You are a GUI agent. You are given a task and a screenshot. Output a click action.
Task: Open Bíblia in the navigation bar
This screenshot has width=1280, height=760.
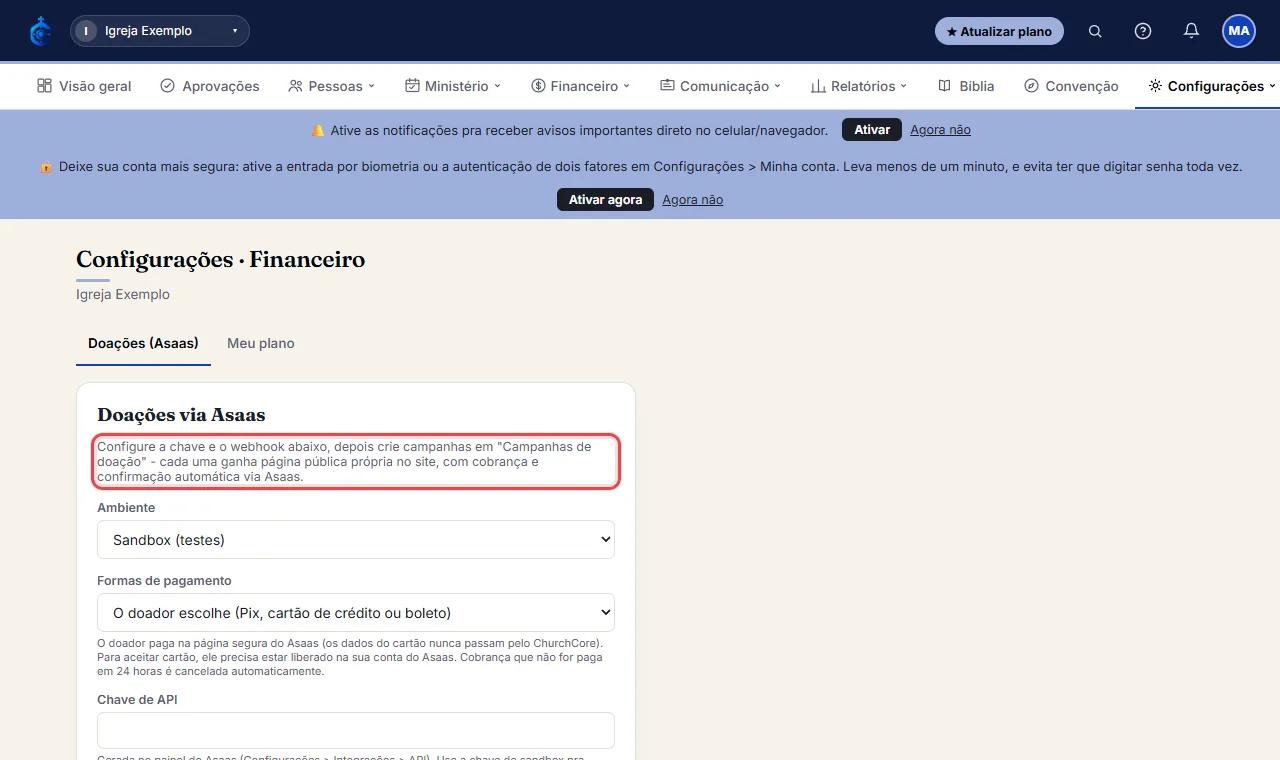(966, 86)
